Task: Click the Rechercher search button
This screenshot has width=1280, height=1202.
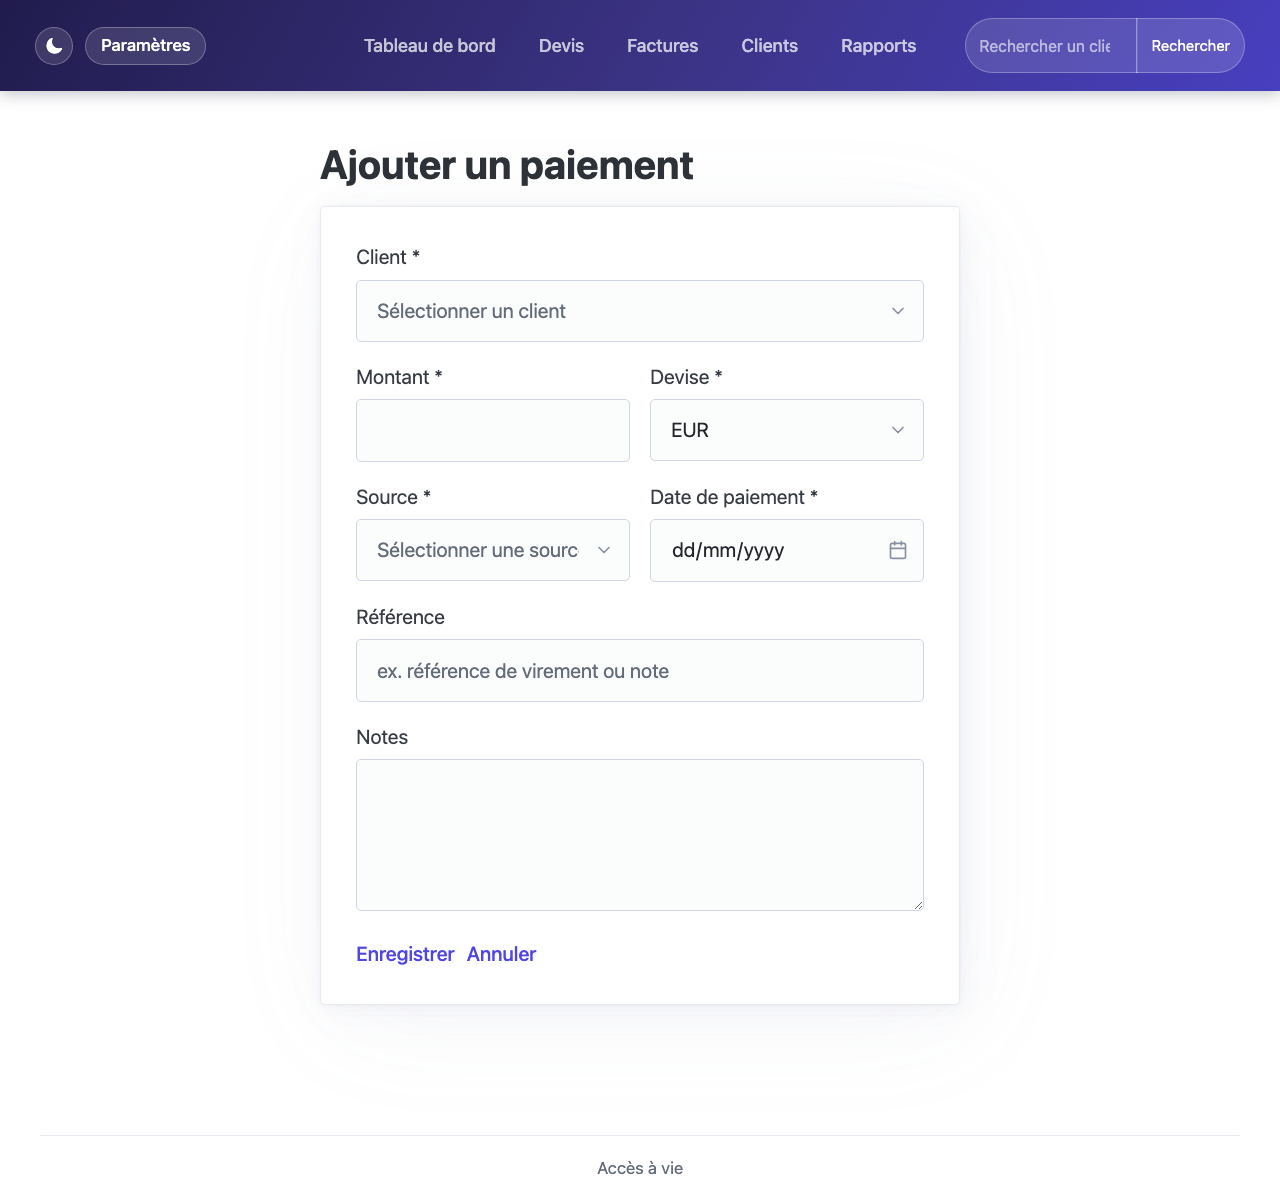Action: click(x=1190, y=46)
